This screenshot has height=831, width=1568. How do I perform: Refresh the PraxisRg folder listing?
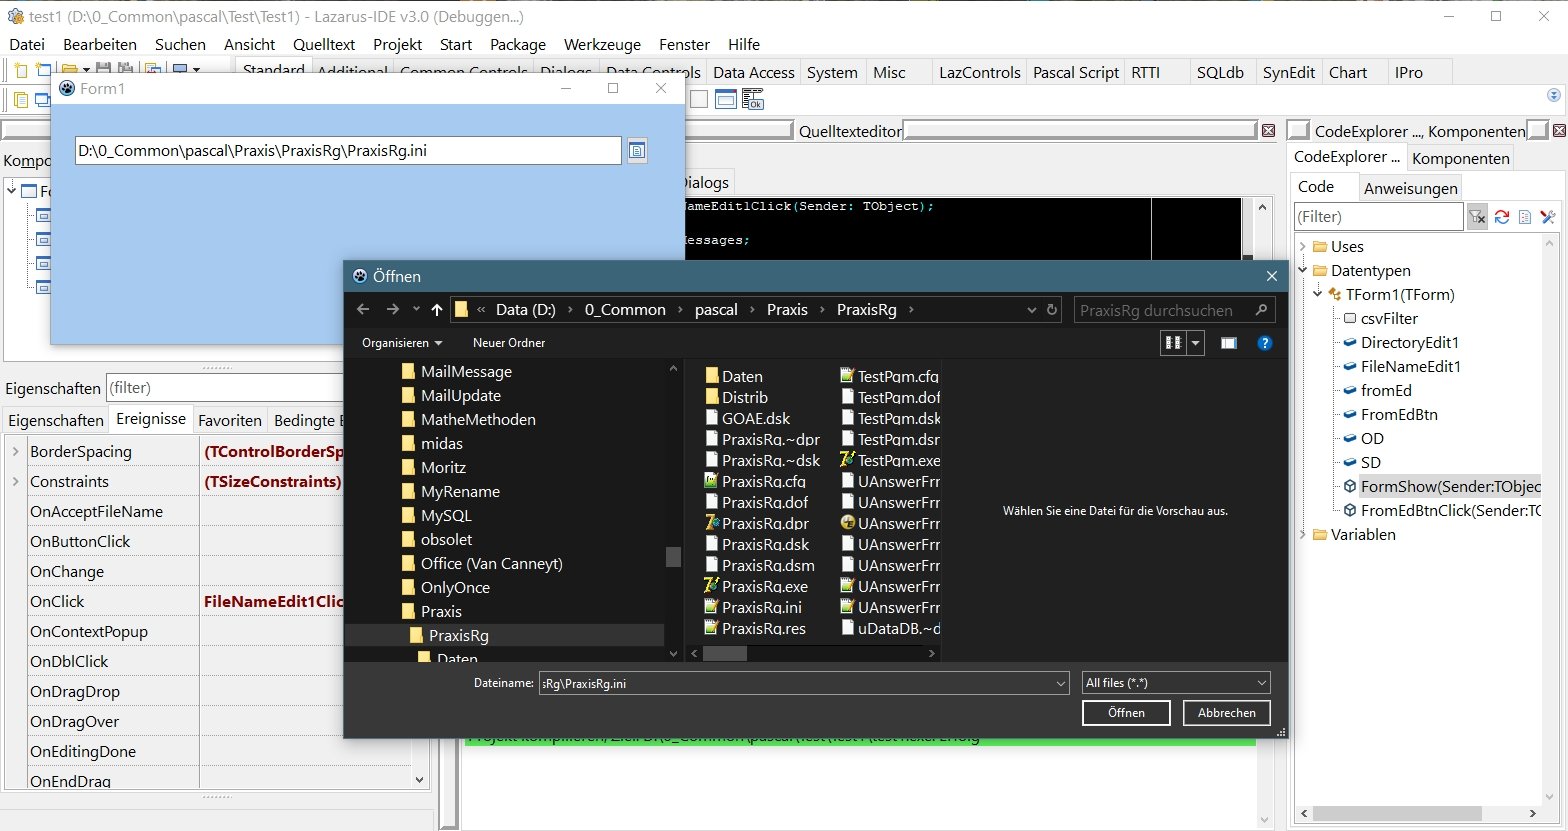(1052, 310)
